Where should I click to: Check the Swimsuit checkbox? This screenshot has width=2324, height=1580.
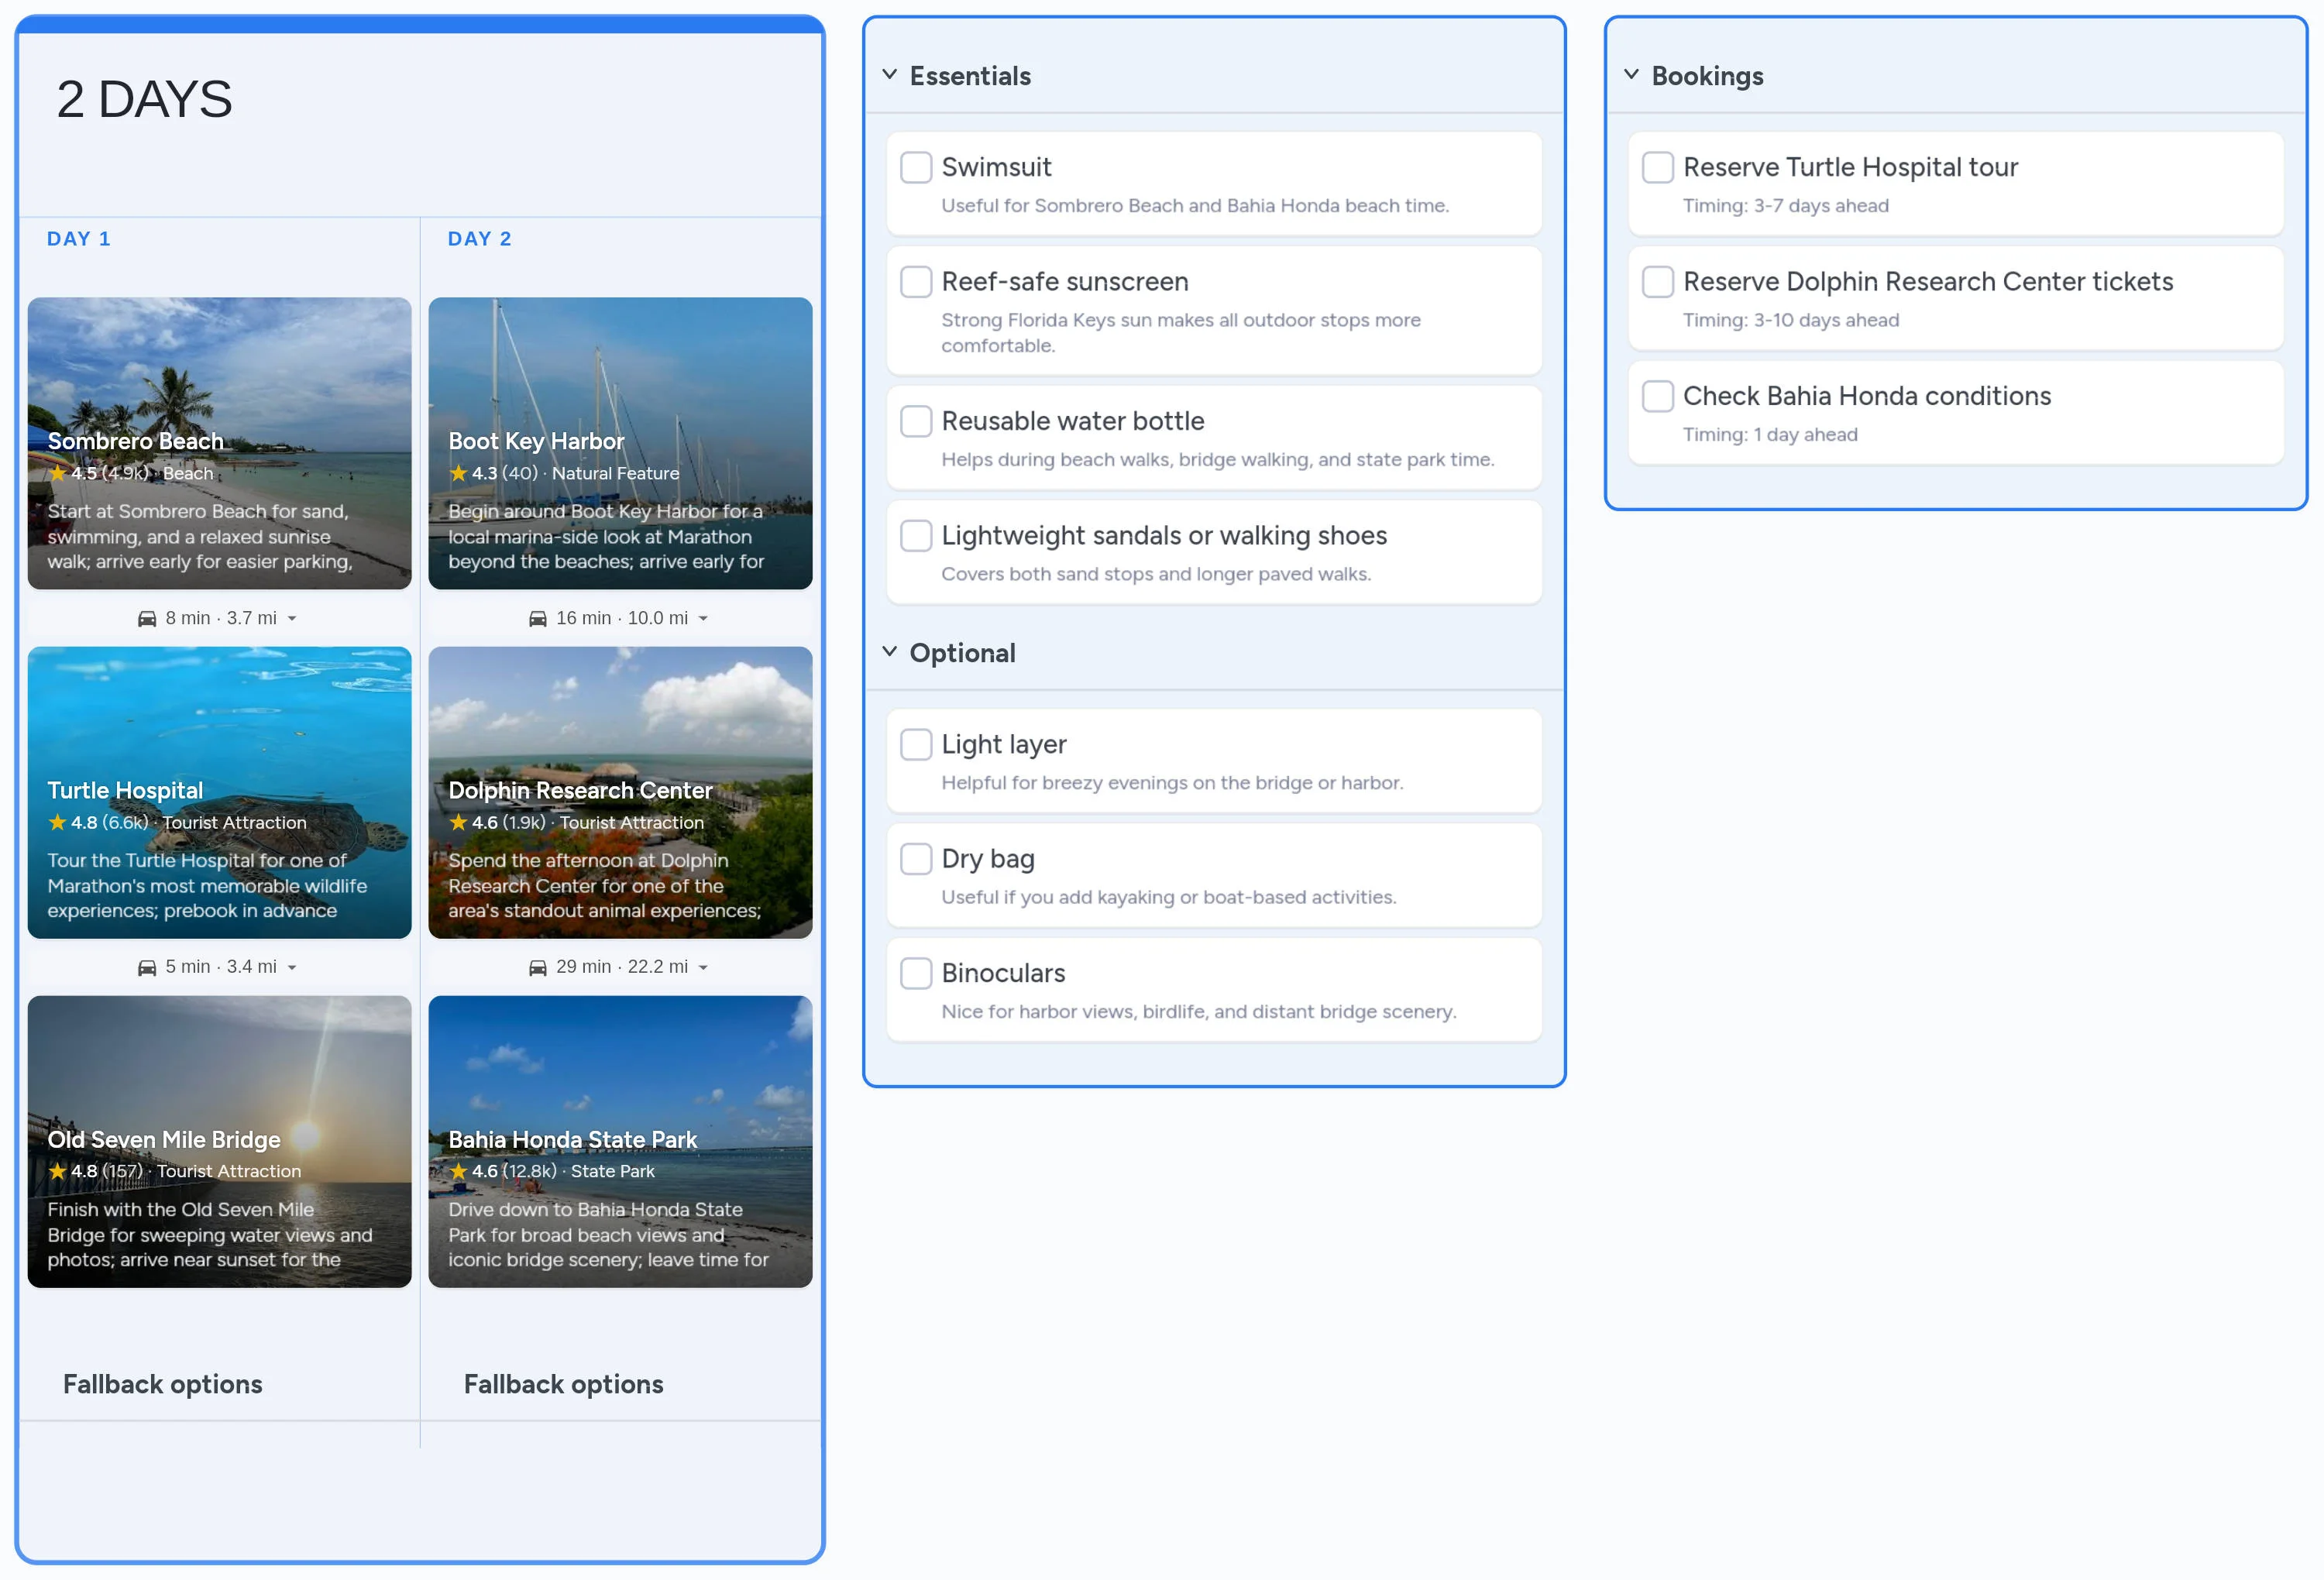tap(916, 167)
